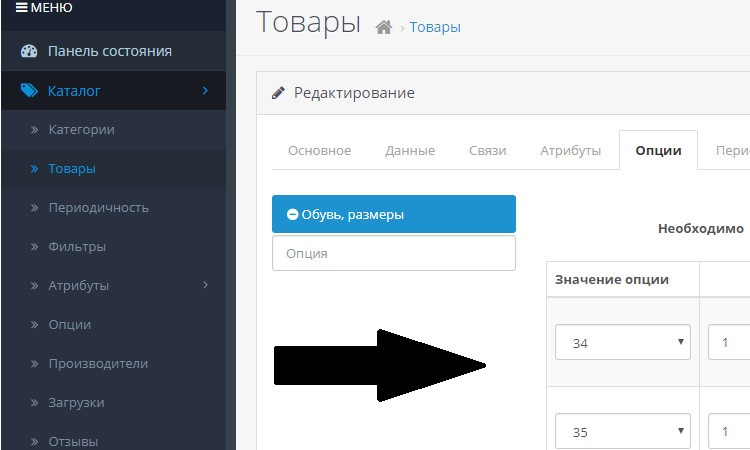Click the Значение опции column header
The height and width of the screenshot is (450, 750).
coord(612,280)
